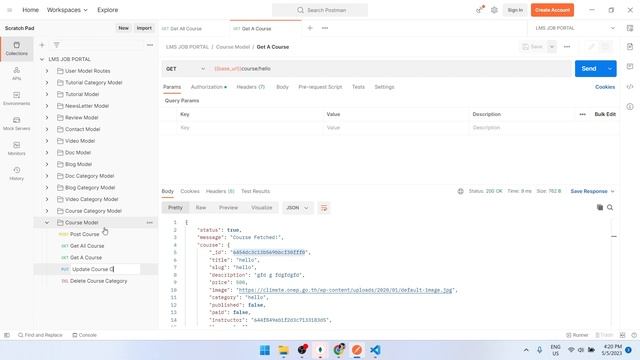Image resolution: width=640 pixels, height=360 pixels.
Task: Expand Tutorial Category Model folder
Action: click(x=47, y=82)
